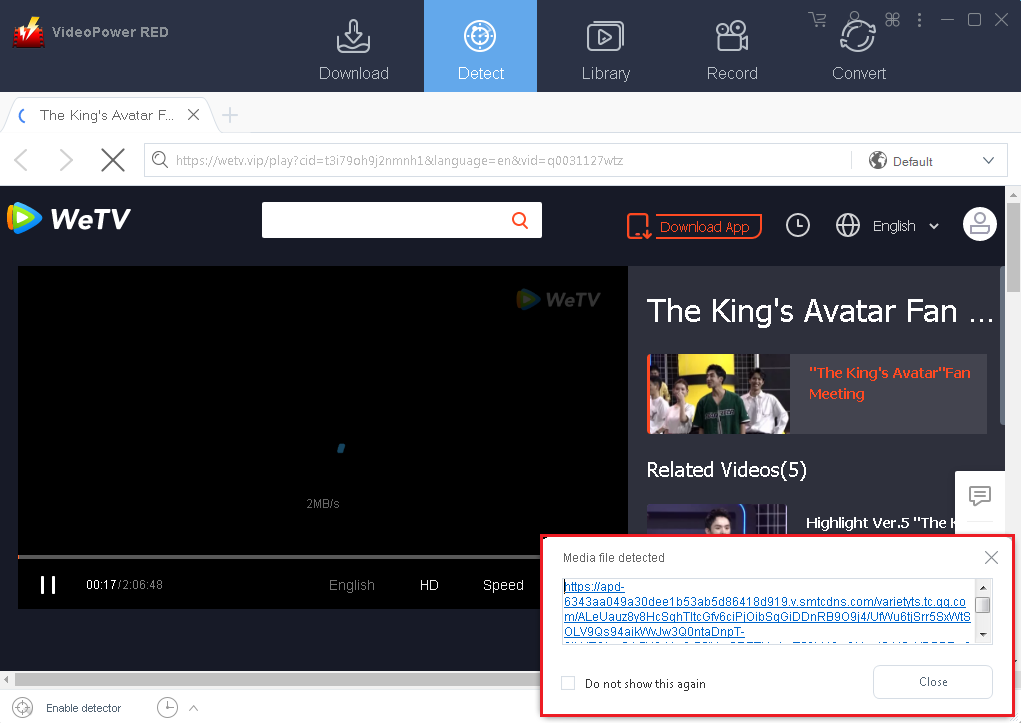Check Do not show this again
The height and width of the screenshot is (723, 1021).
click(x=568, y=683)
